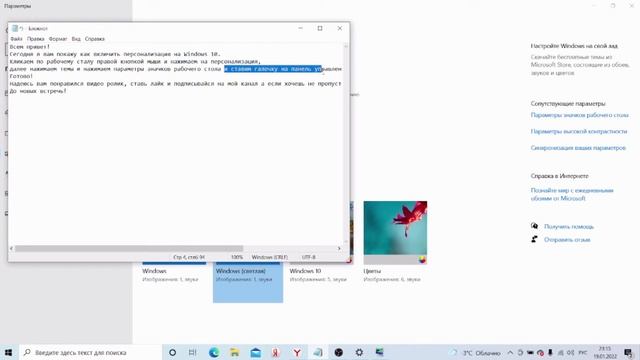Click the taskbar search box
This screenshot has width=640, height=360.
[90, 352]
